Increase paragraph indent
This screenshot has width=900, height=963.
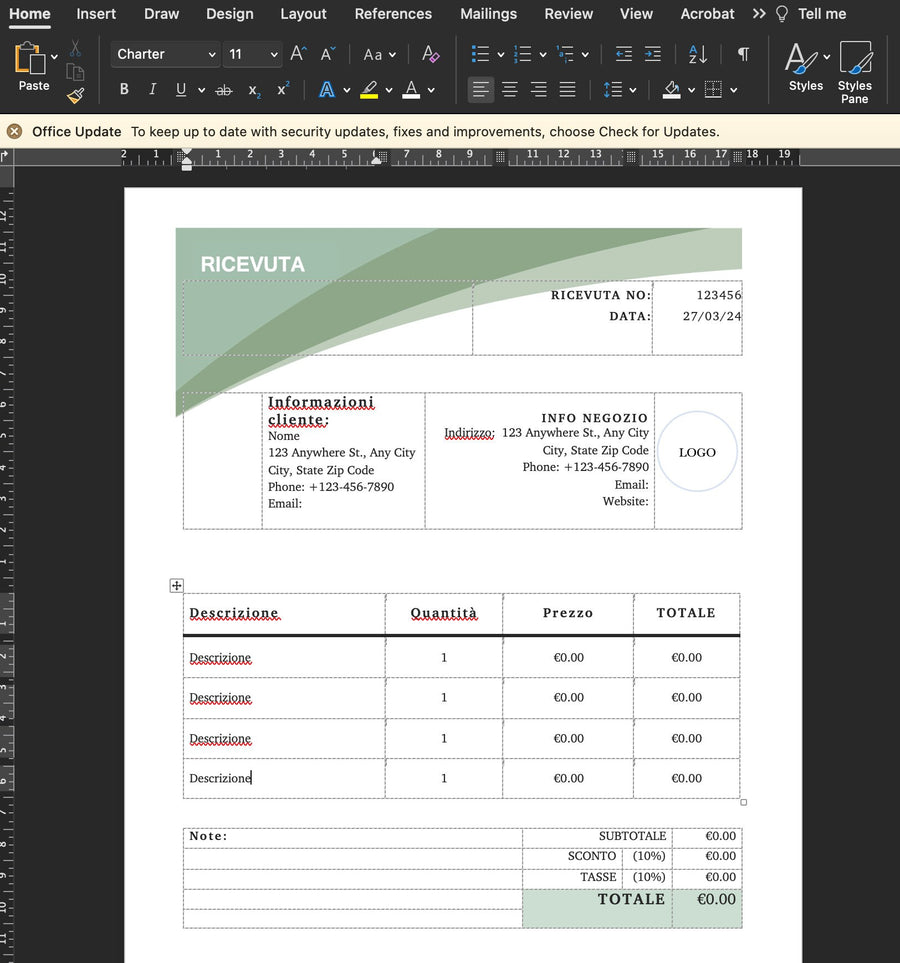click(652, 54)
